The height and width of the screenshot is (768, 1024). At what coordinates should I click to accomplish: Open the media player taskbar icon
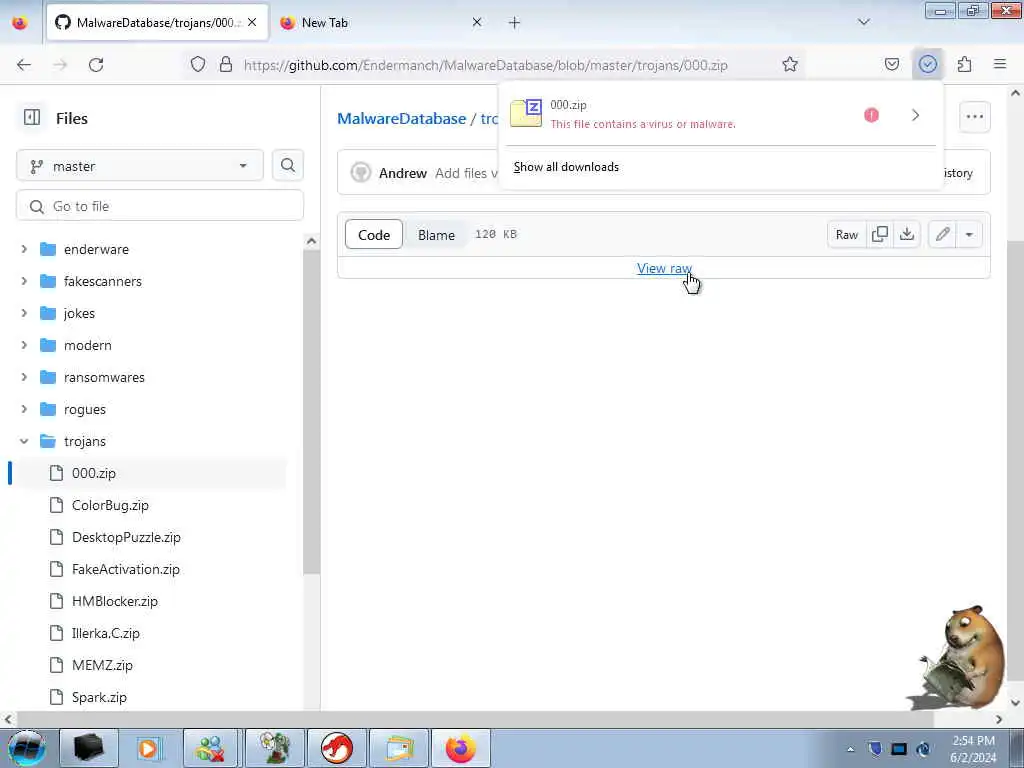click(x=148, y=748)
